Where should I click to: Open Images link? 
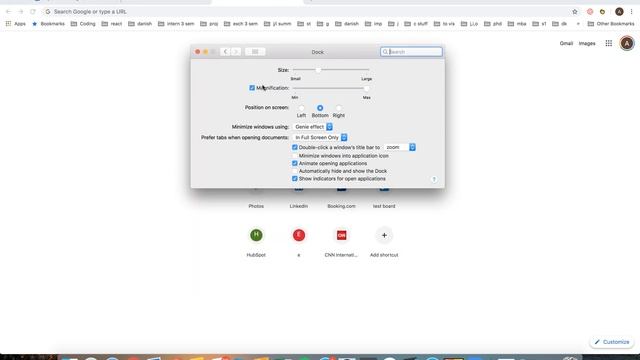[x=587, y=43]
